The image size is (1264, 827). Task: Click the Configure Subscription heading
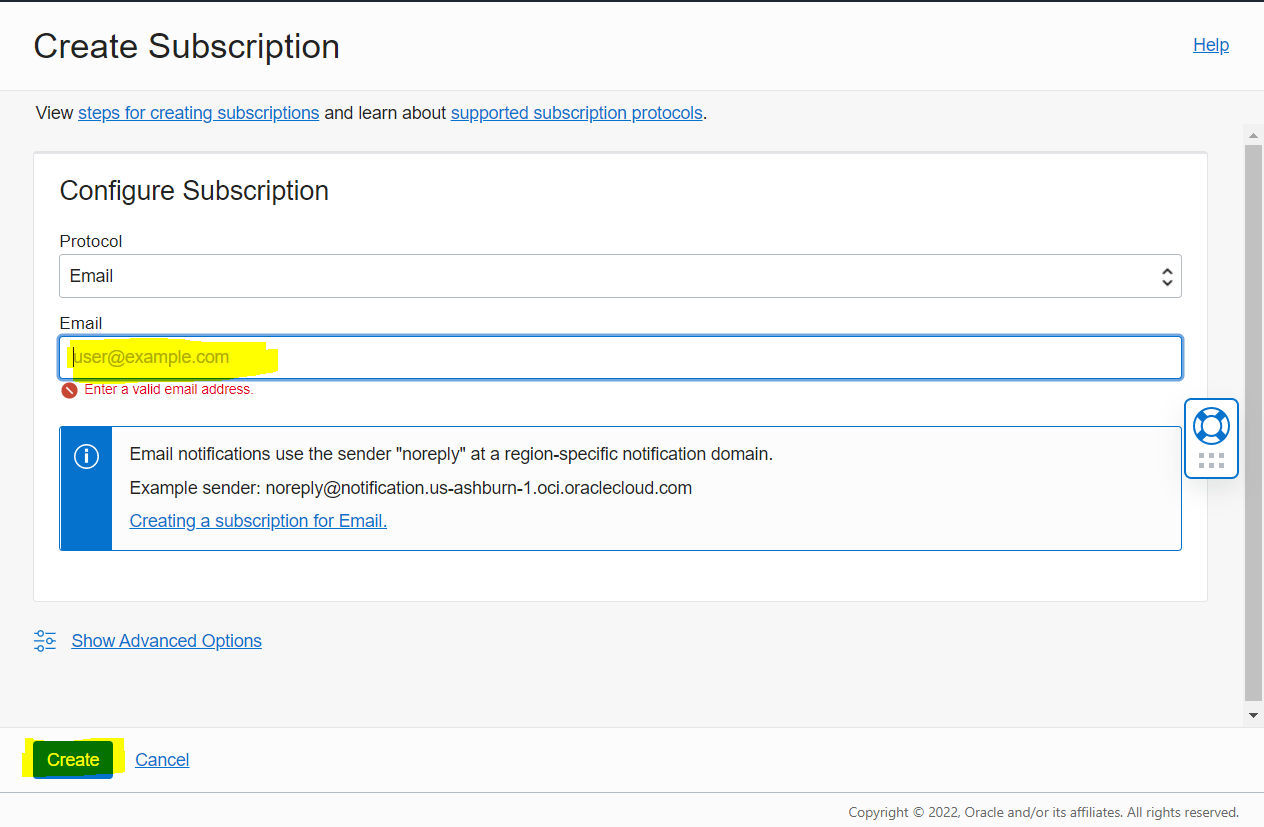pyautogui.click(x=194, y=191)
